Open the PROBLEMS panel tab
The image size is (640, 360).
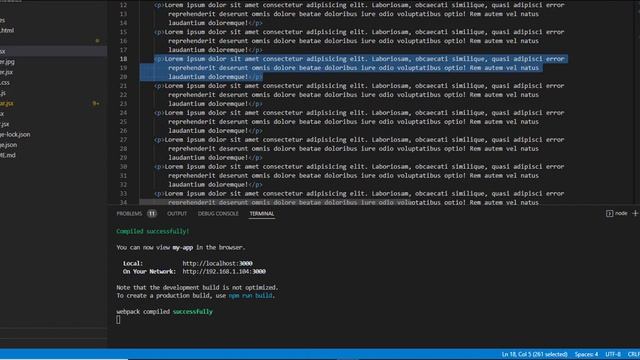[129, 213]
